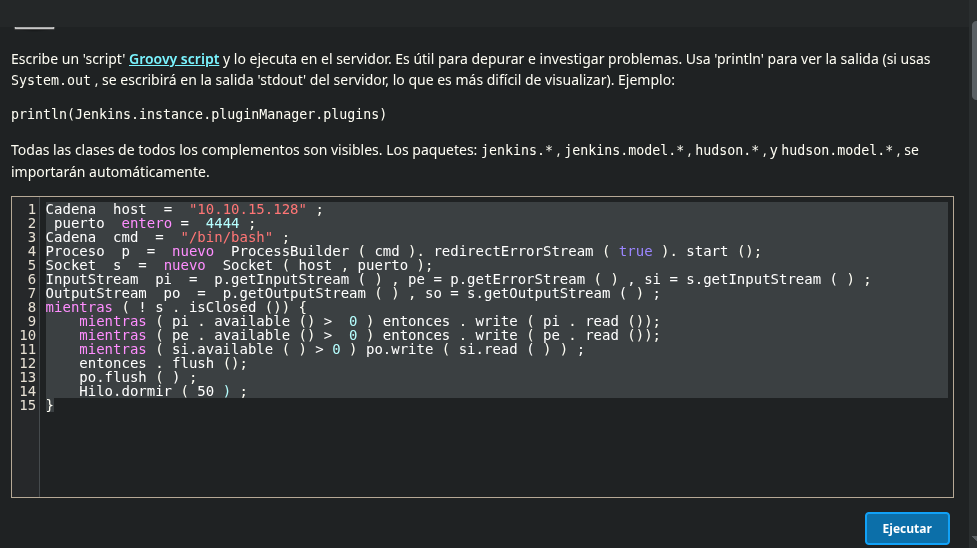Viewport: 977px width, 548px height.
Task: Click entonces . flush on line 12
Action: point(146,363)
